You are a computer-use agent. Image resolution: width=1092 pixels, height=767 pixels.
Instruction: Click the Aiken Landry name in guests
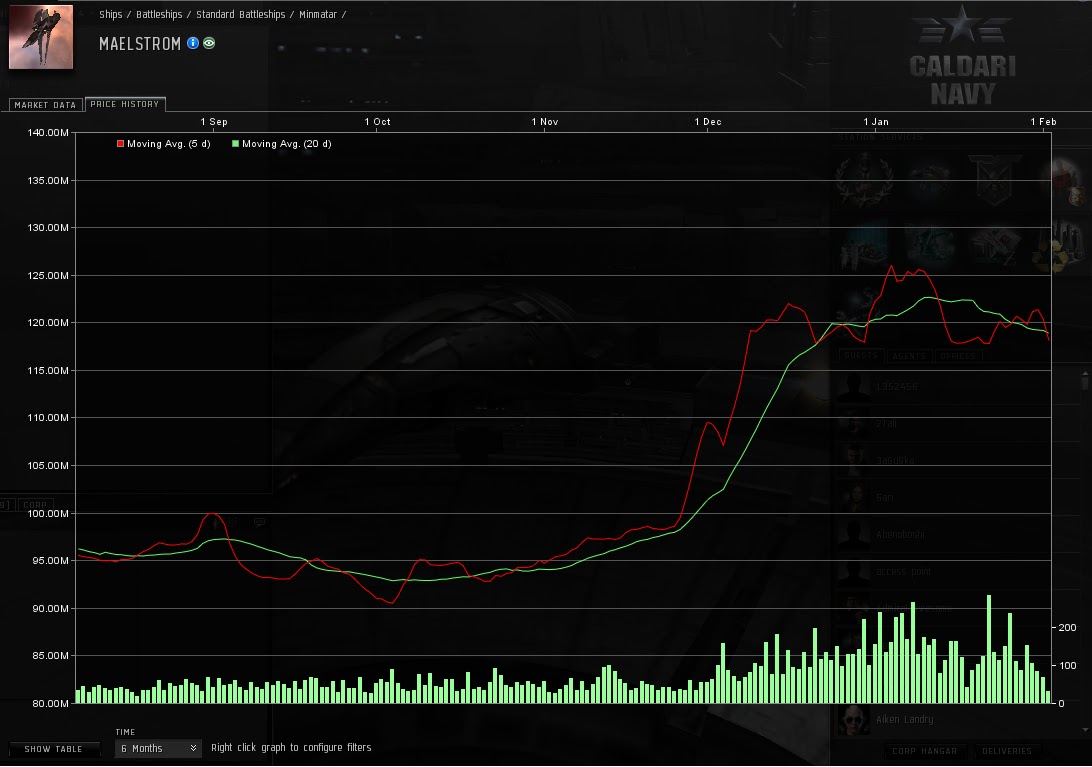tap(905, 719)
